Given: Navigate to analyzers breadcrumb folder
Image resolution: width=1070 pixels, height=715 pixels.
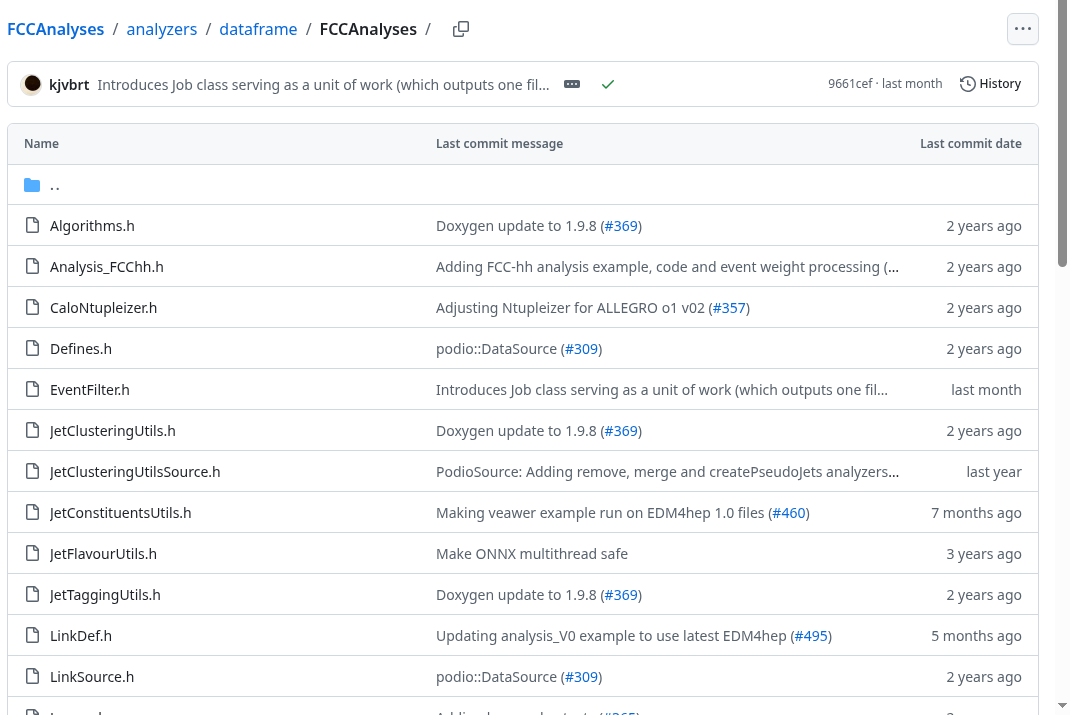Looking at the screenshot, I should click(x=162, y=29).
